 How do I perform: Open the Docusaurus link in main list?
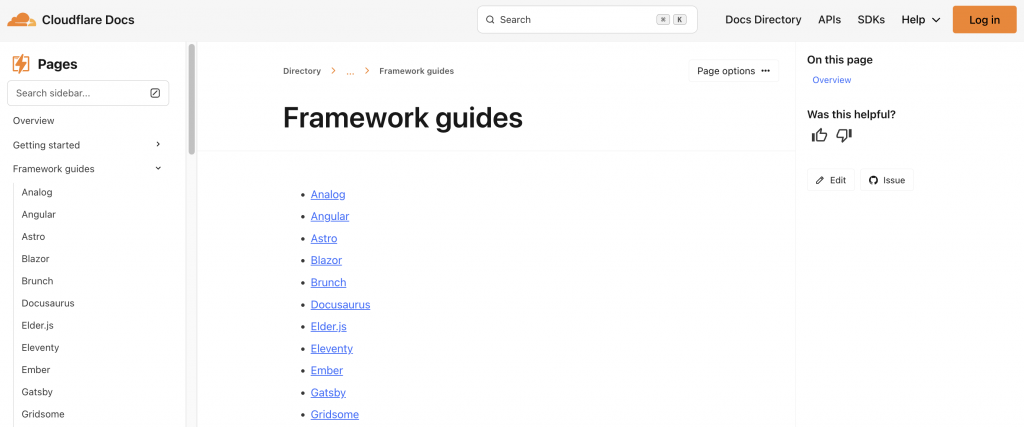(x=340, y=304)
